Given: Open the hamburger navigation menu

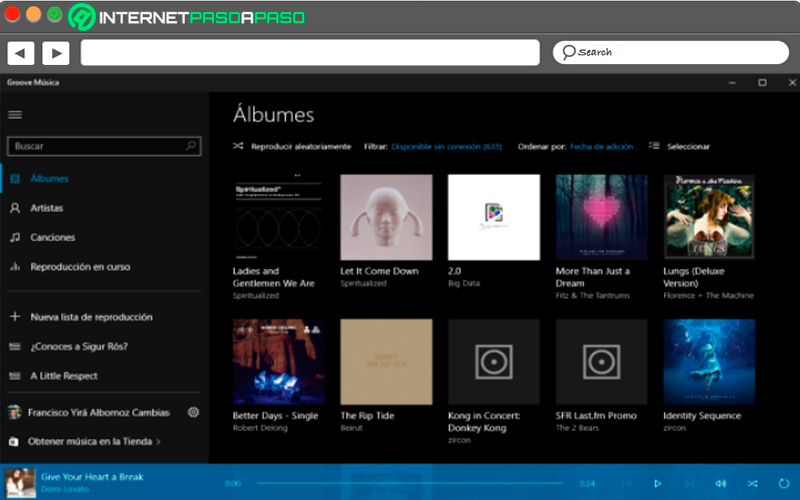Looking at the screenshot, I should (15, 115).
